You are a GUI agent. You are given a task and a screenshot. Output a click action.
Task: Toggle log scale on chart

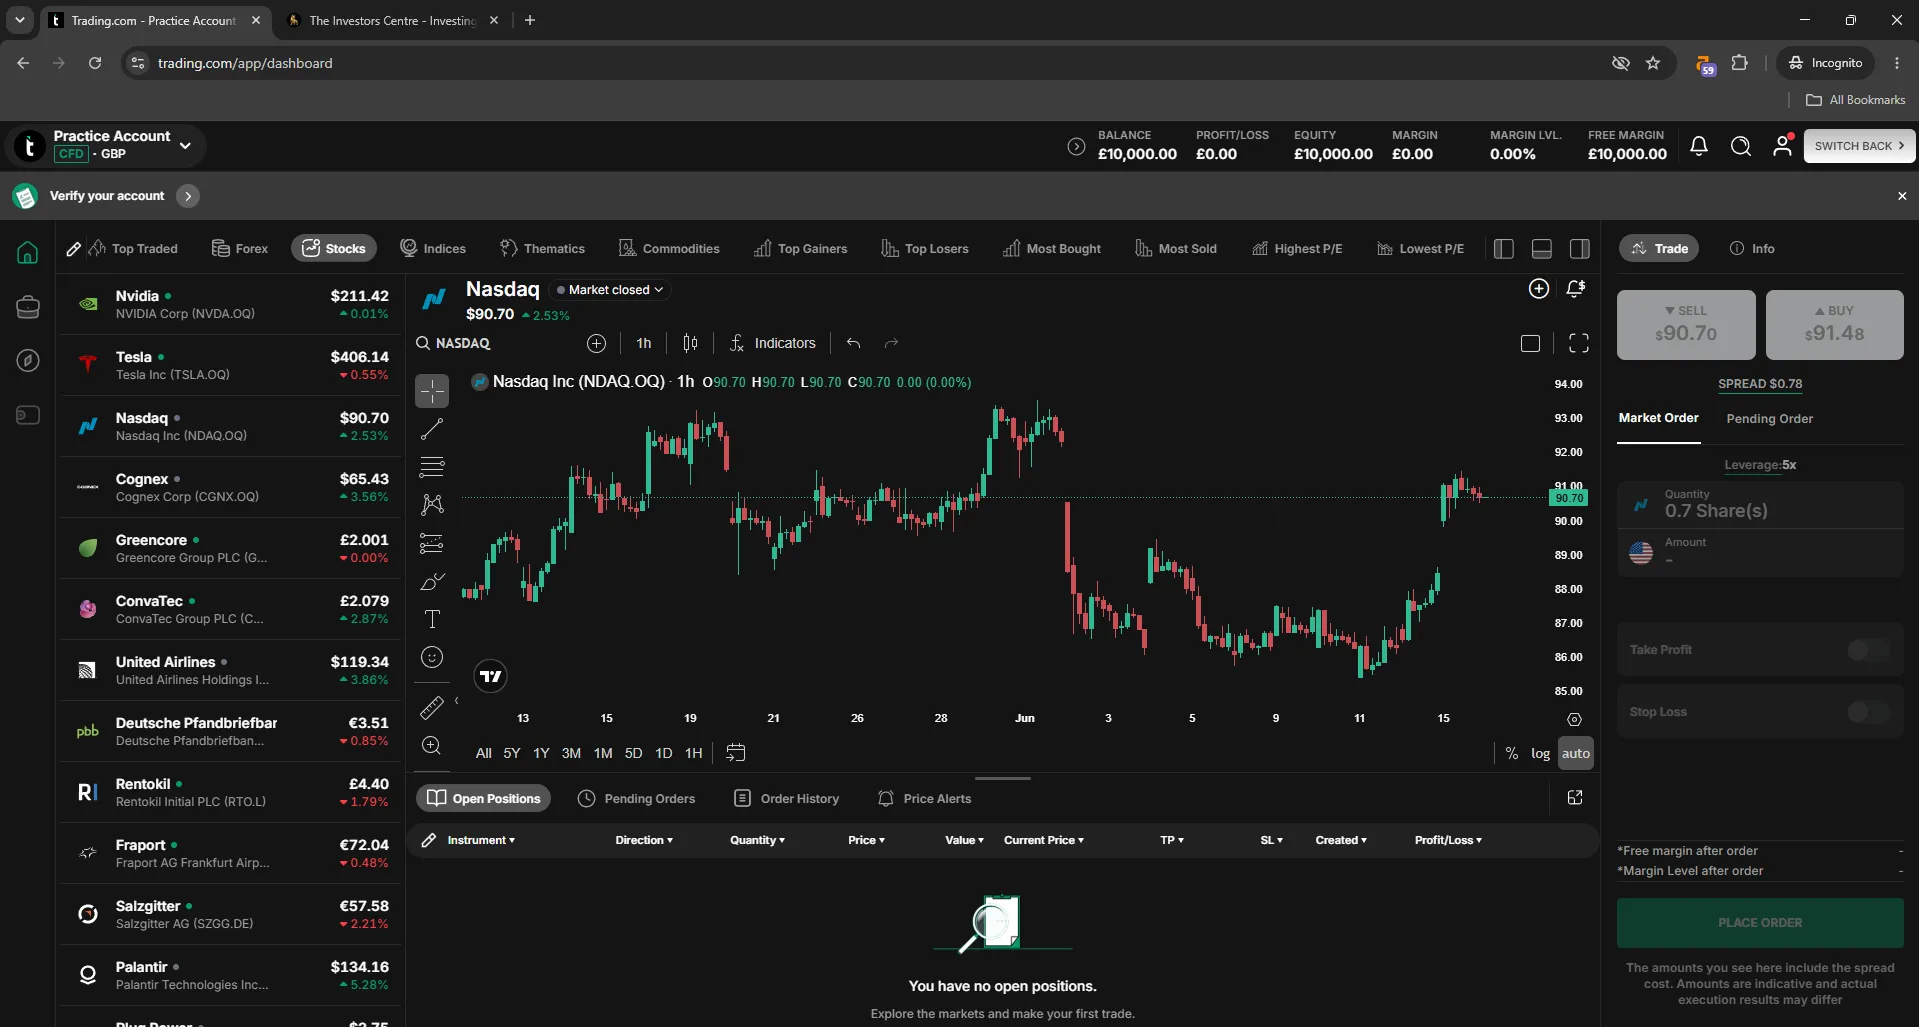pyautogui.click(x=1540, y=753)
